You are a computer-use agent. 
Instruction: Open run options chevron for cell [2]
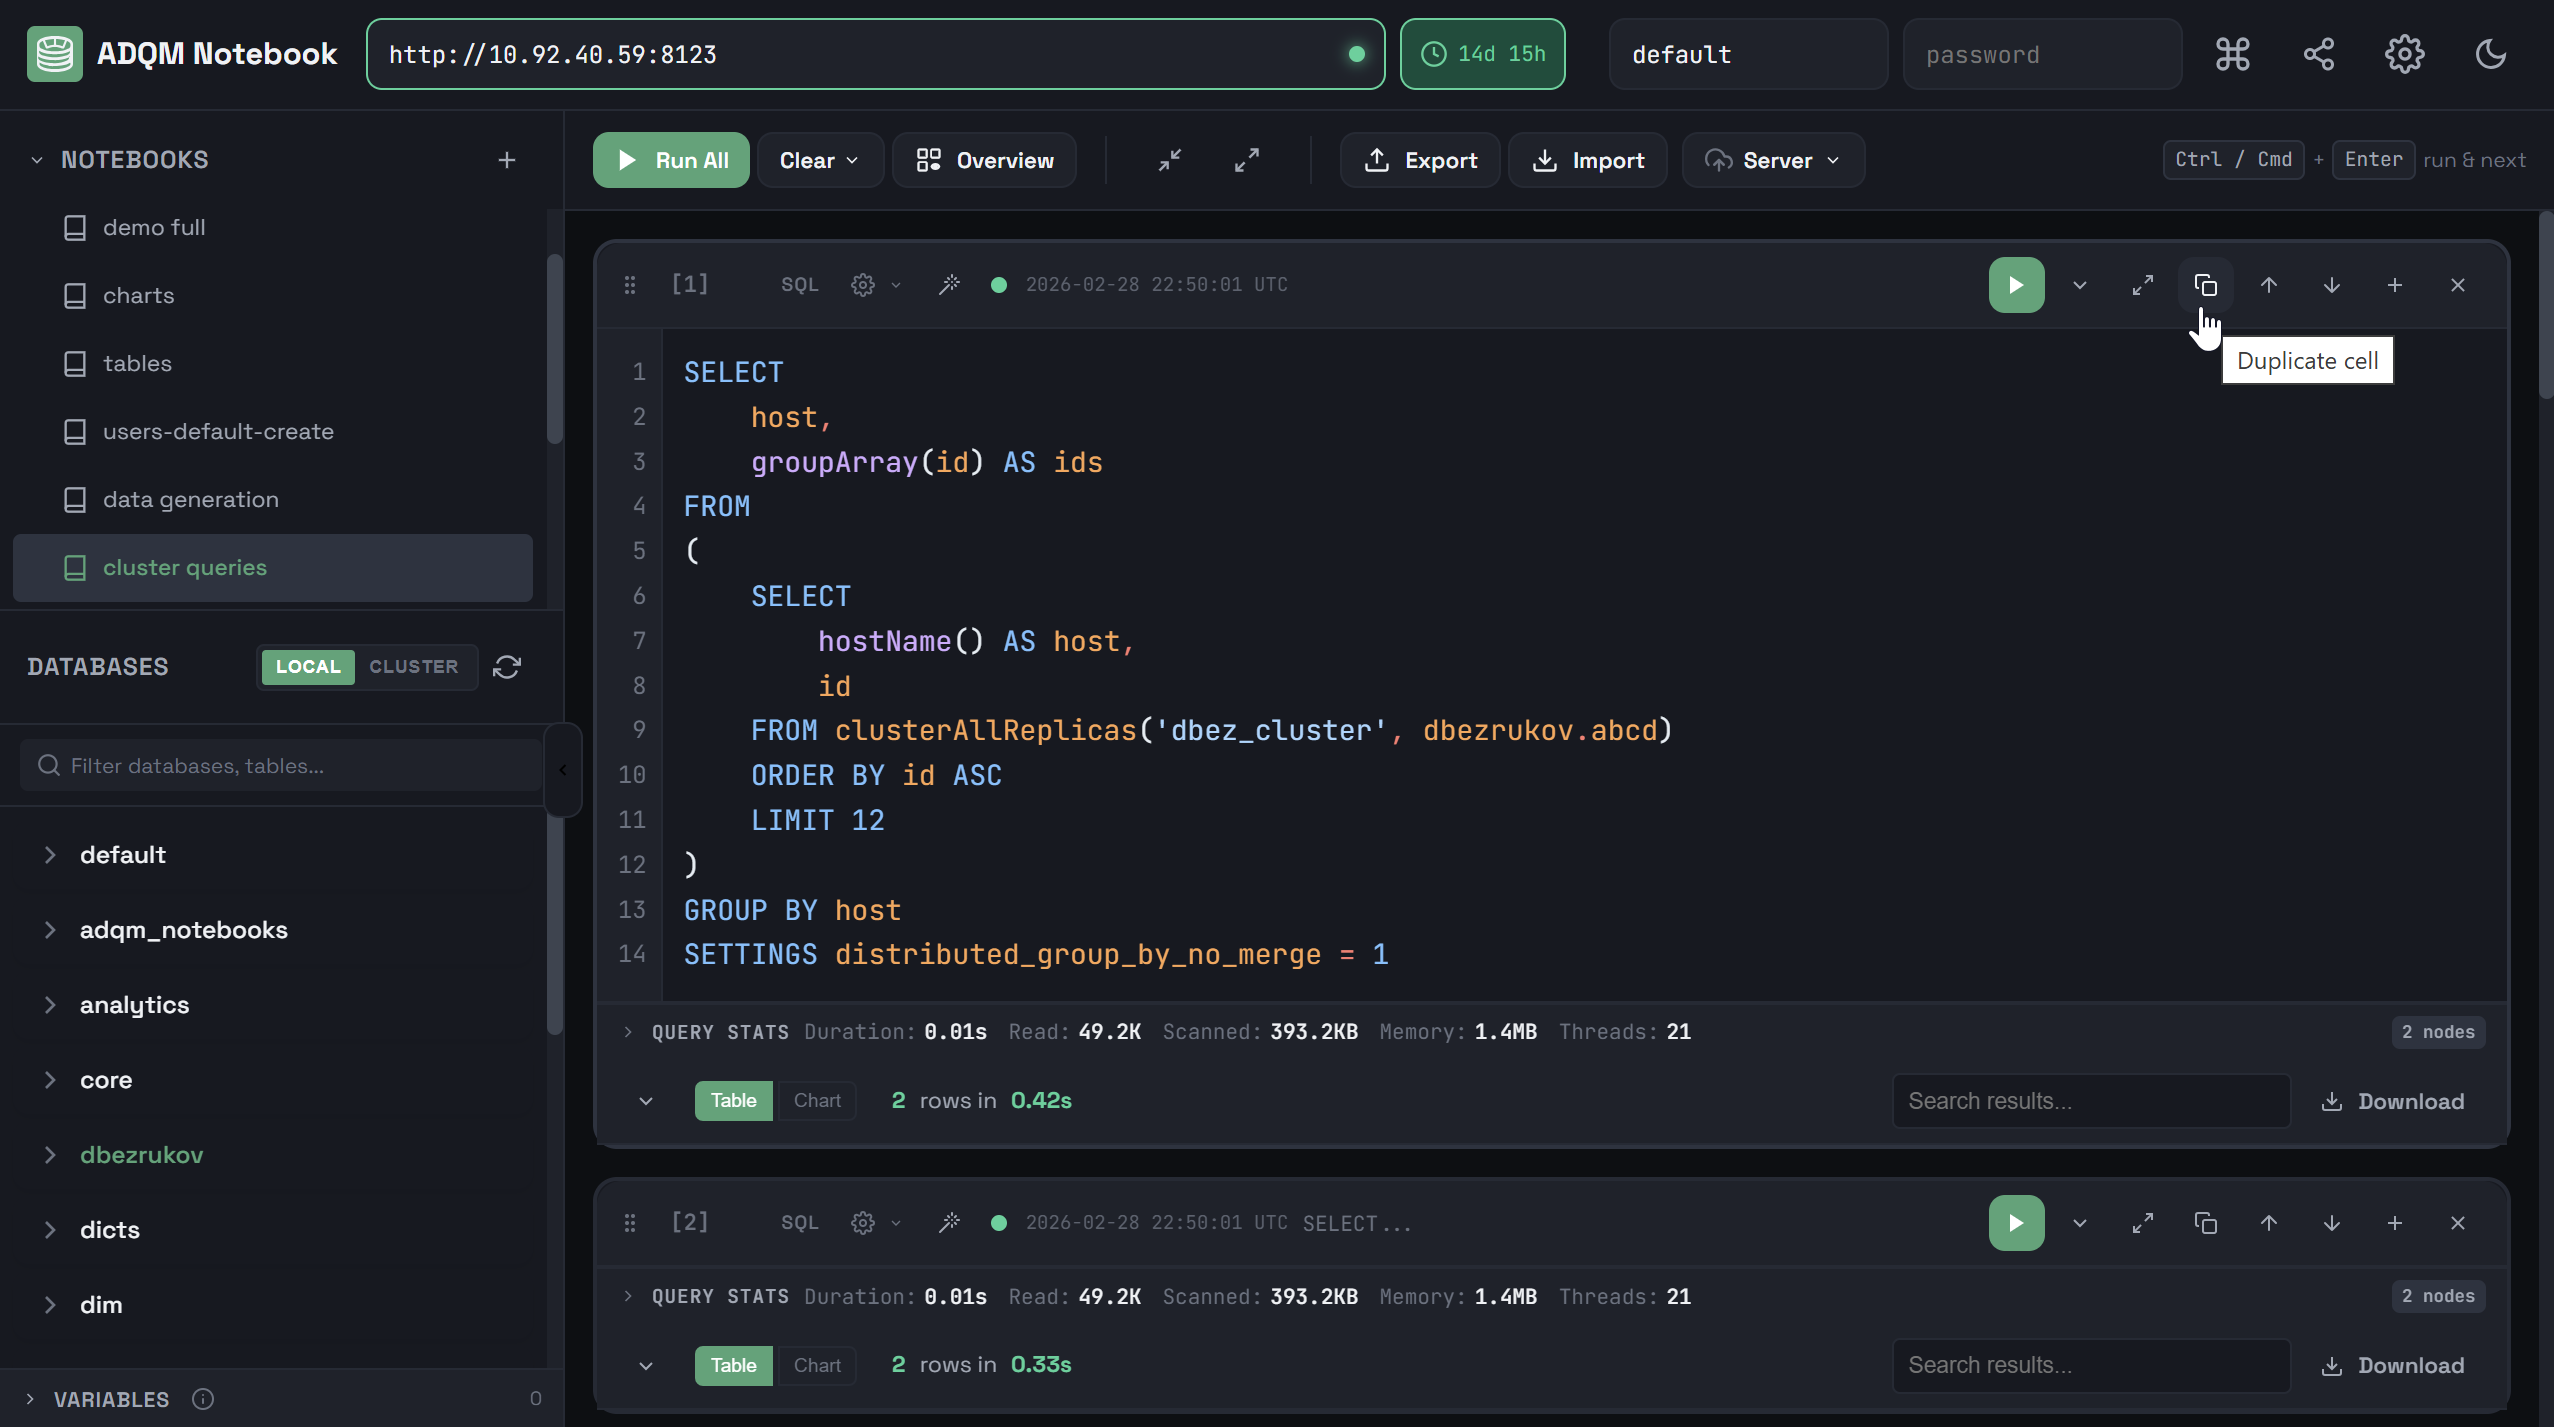coord(2080,1223)
